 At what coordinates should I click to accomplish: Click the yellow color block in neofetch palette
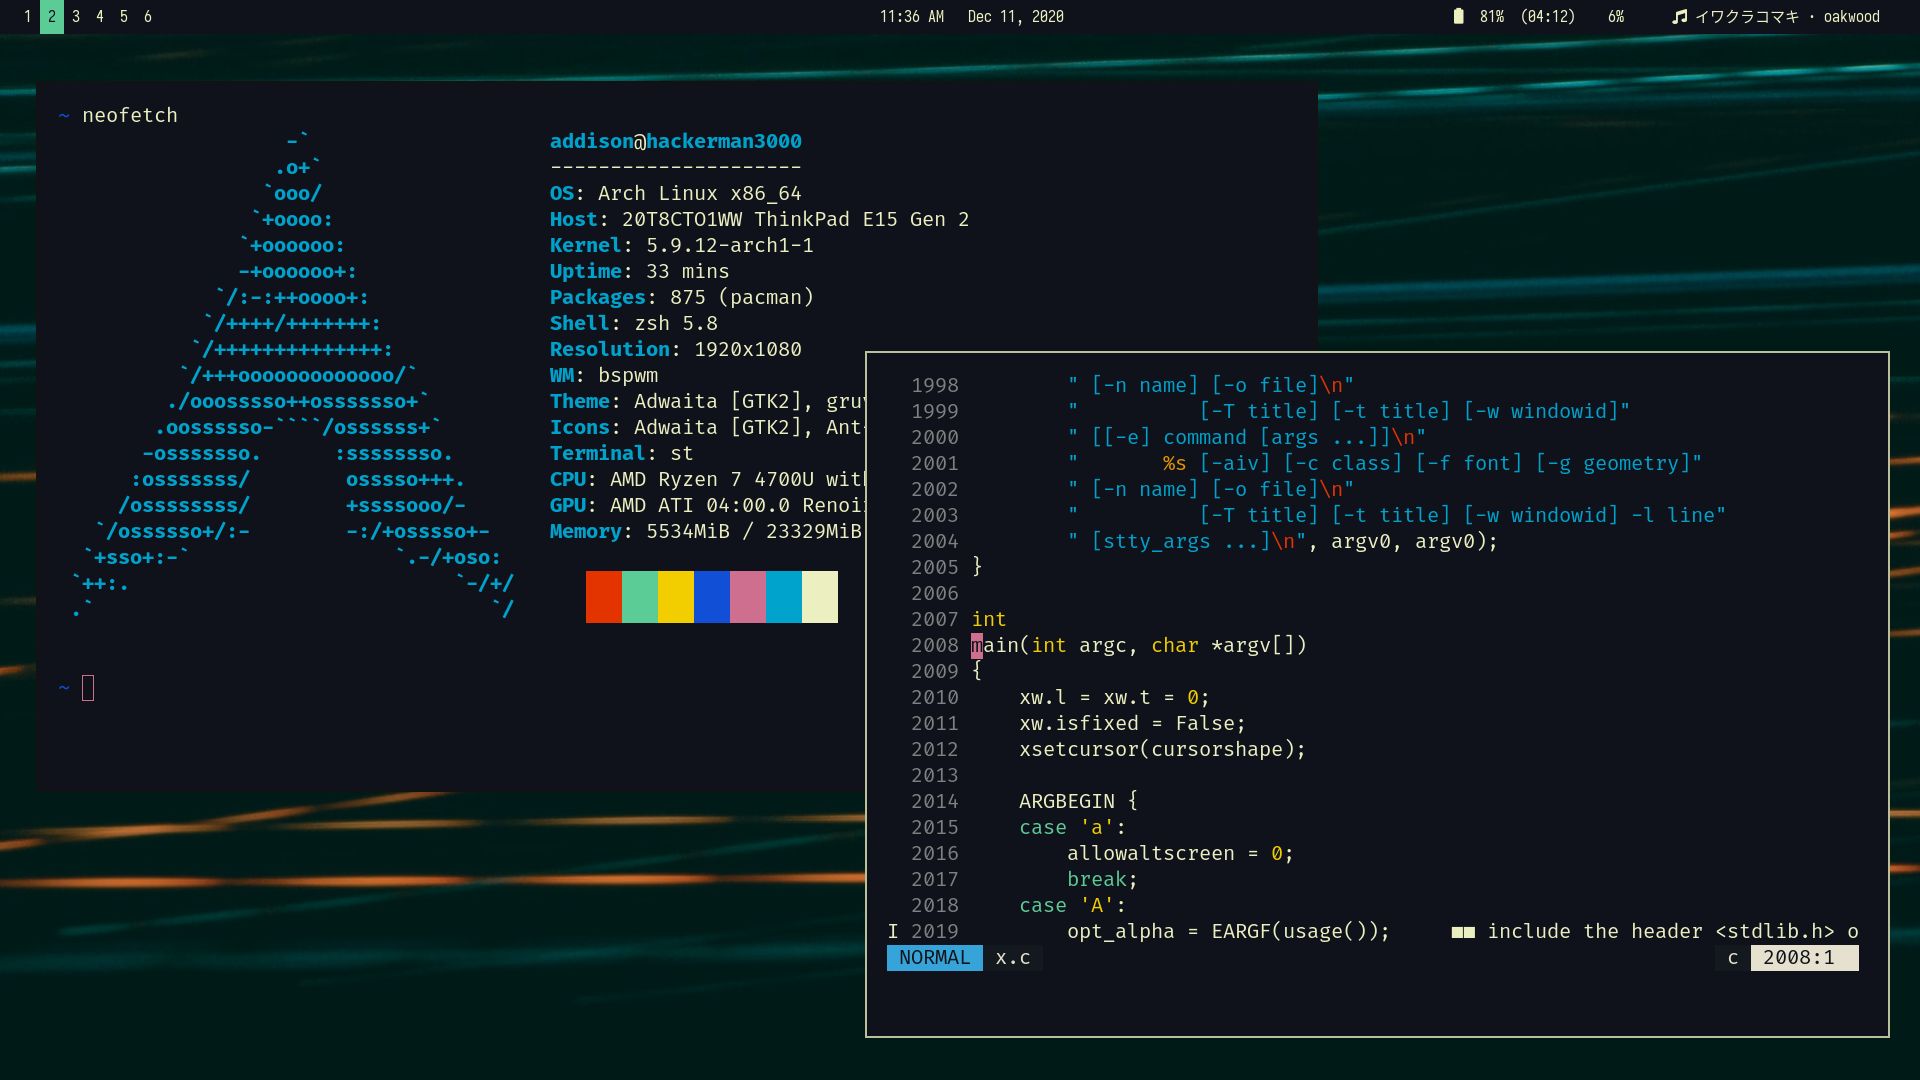point(675,597)
